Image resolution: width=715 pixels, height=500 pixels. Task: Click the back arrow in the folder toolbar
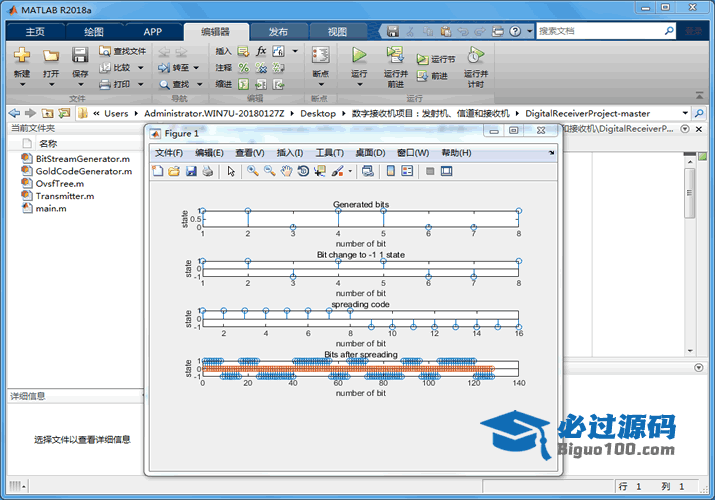[x=15, y=113]
